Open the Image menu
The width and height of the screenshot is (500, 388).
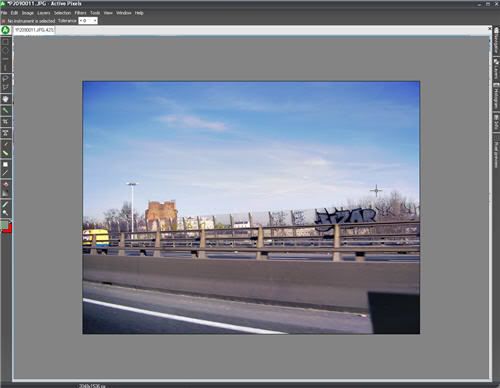[x=28, y=13]
